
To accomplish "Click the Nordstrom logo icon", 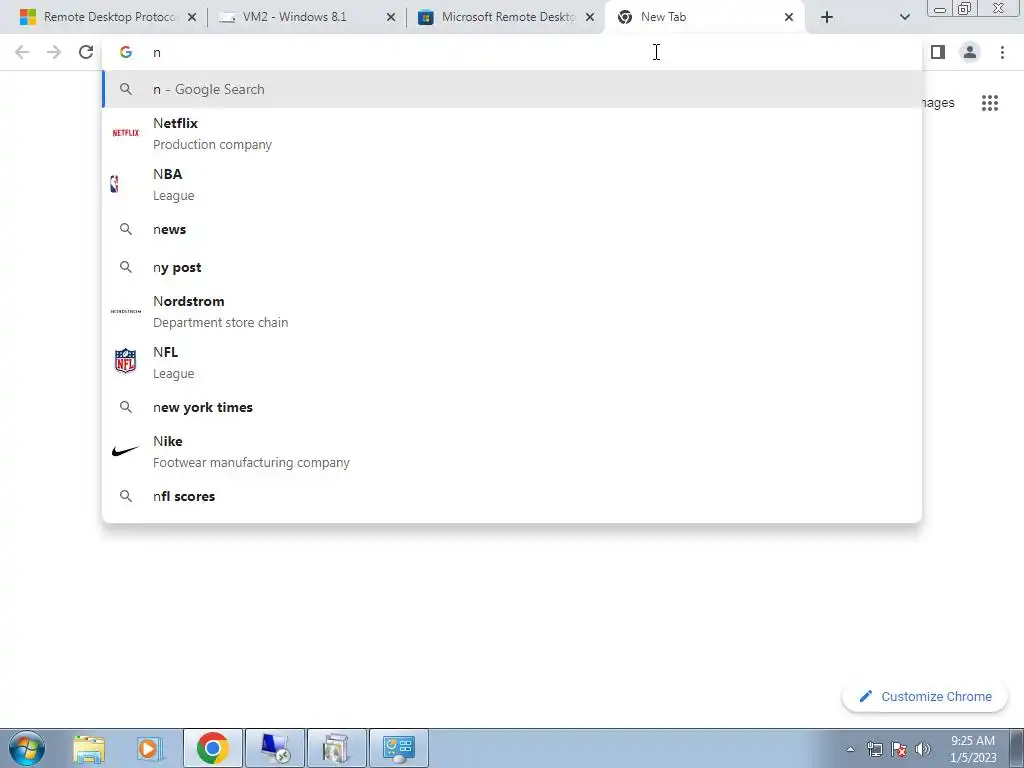I will point(125,312).
